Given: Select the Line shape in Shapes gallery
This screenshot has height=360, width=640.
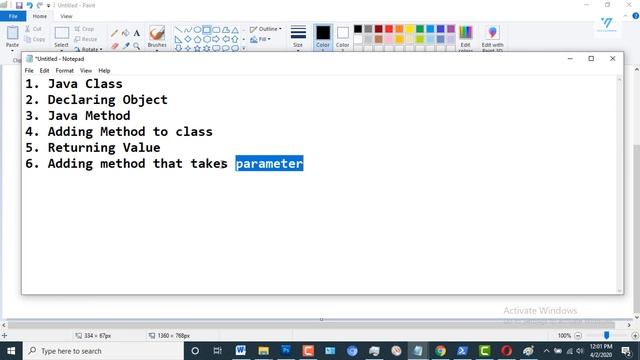Looking at the screenshot, I should [178, 30].
